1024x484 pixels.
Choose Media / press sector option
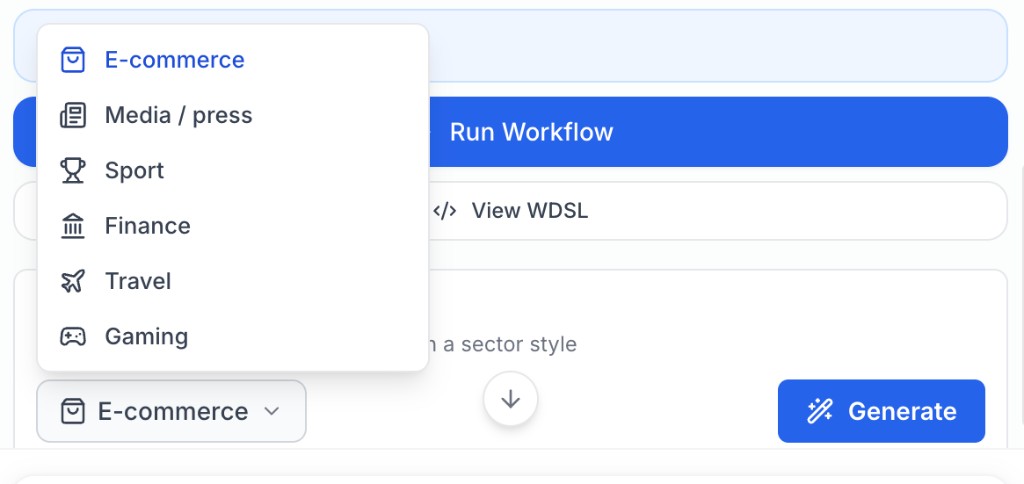(x=232, y=116)
